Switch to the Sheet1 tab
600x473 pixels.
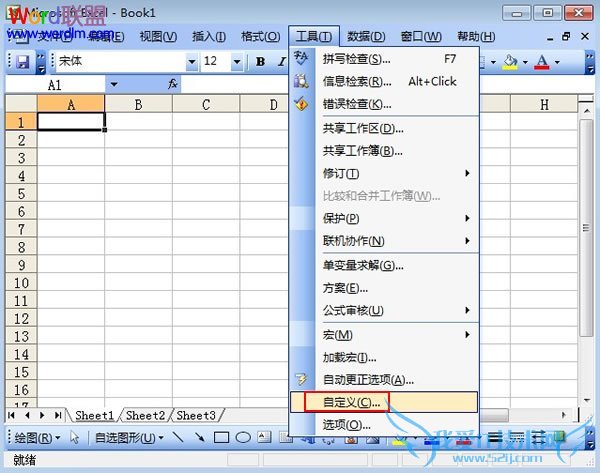[x=95, y=415]
